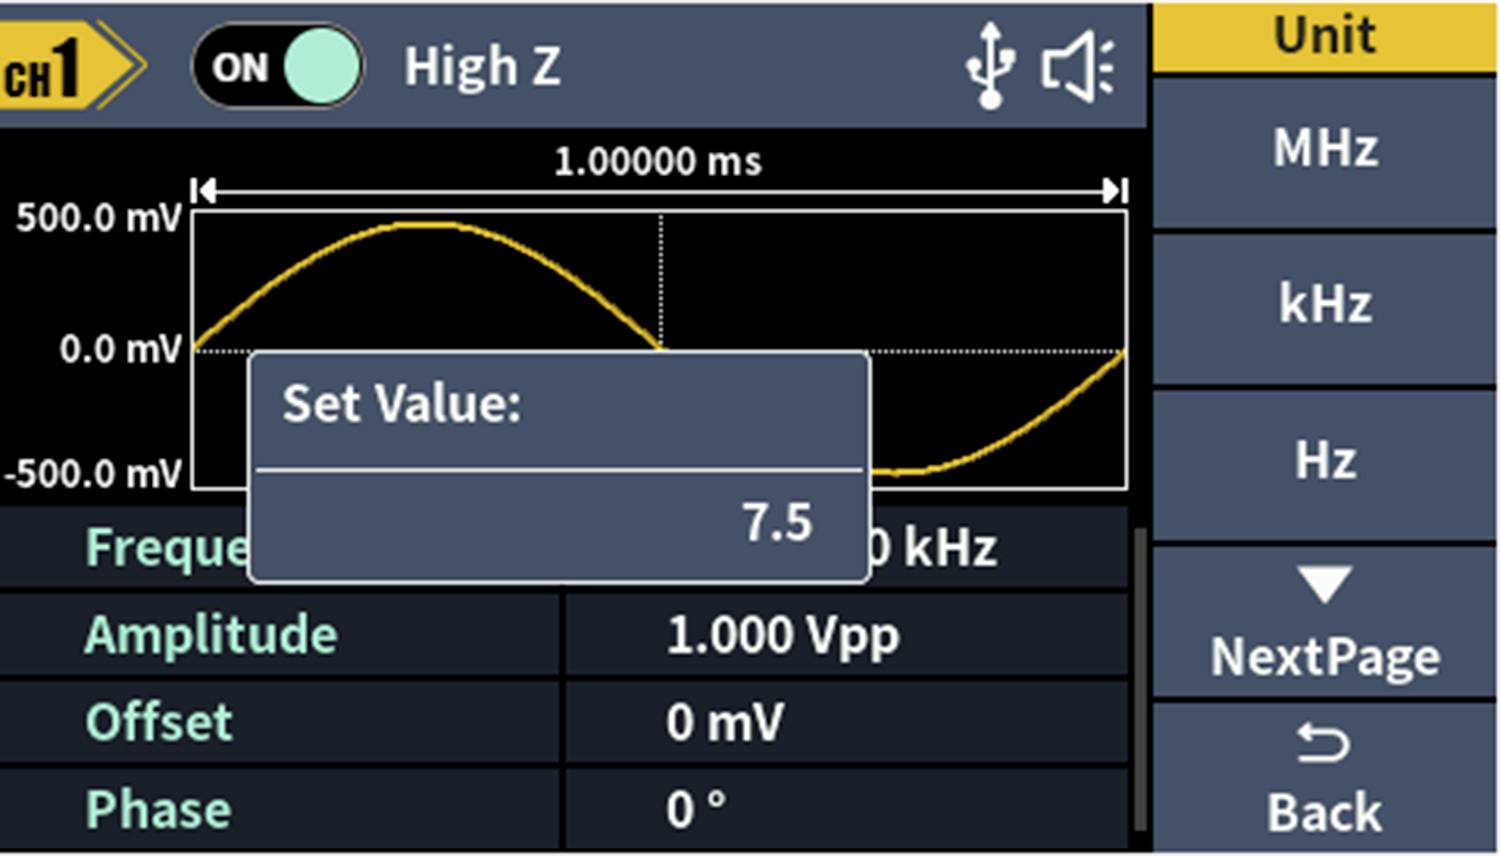
Task: Toggle channel 1 output ON switch
Action: 278,66
